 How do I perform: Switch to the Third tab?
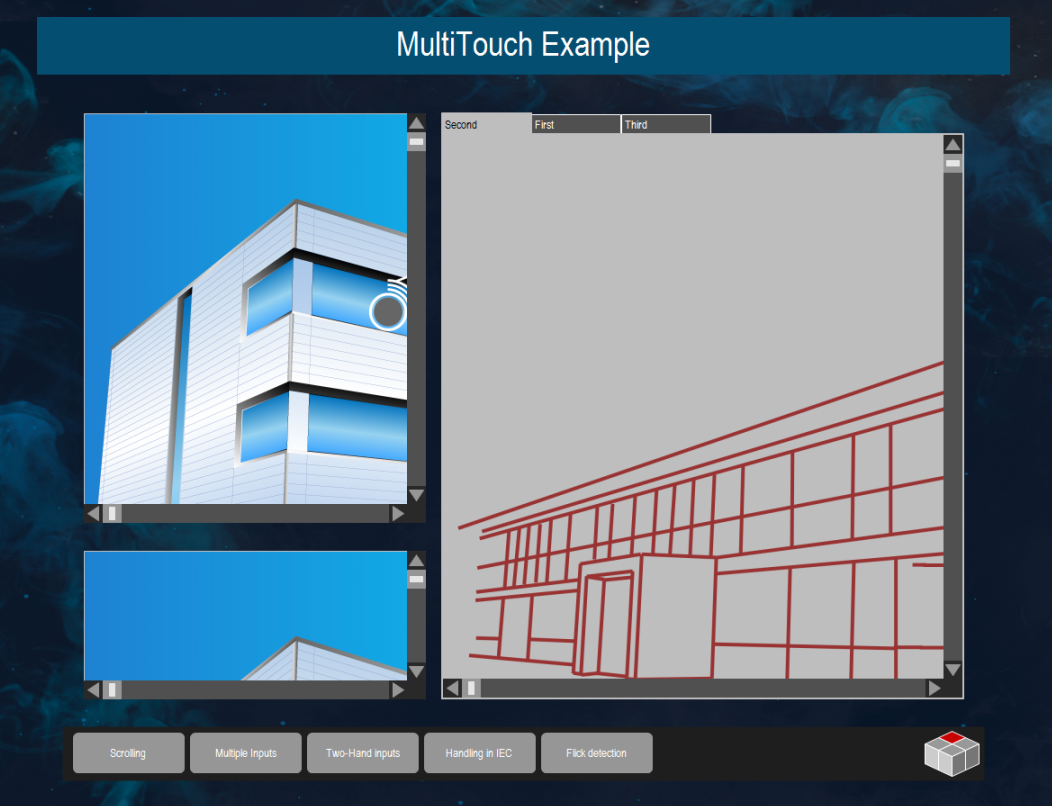[x=665, y=124]
